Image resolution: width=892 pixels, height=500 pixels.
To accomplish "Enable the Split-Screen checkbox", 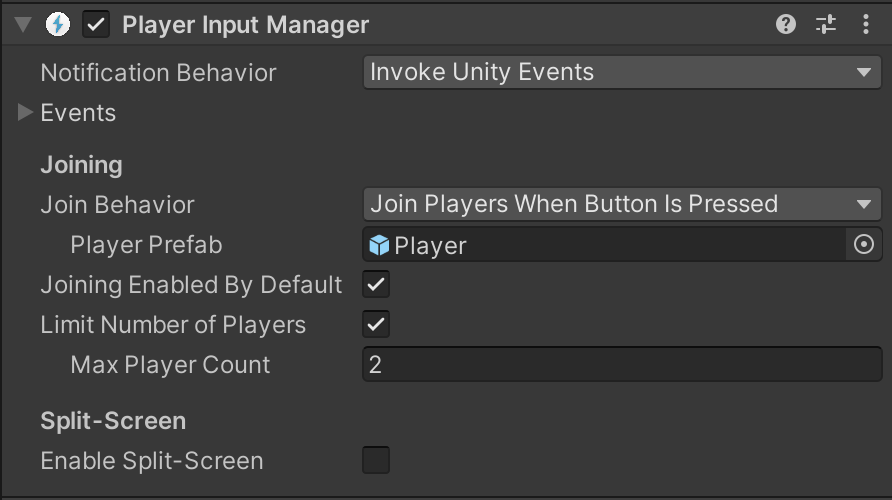I will (376, 460).
